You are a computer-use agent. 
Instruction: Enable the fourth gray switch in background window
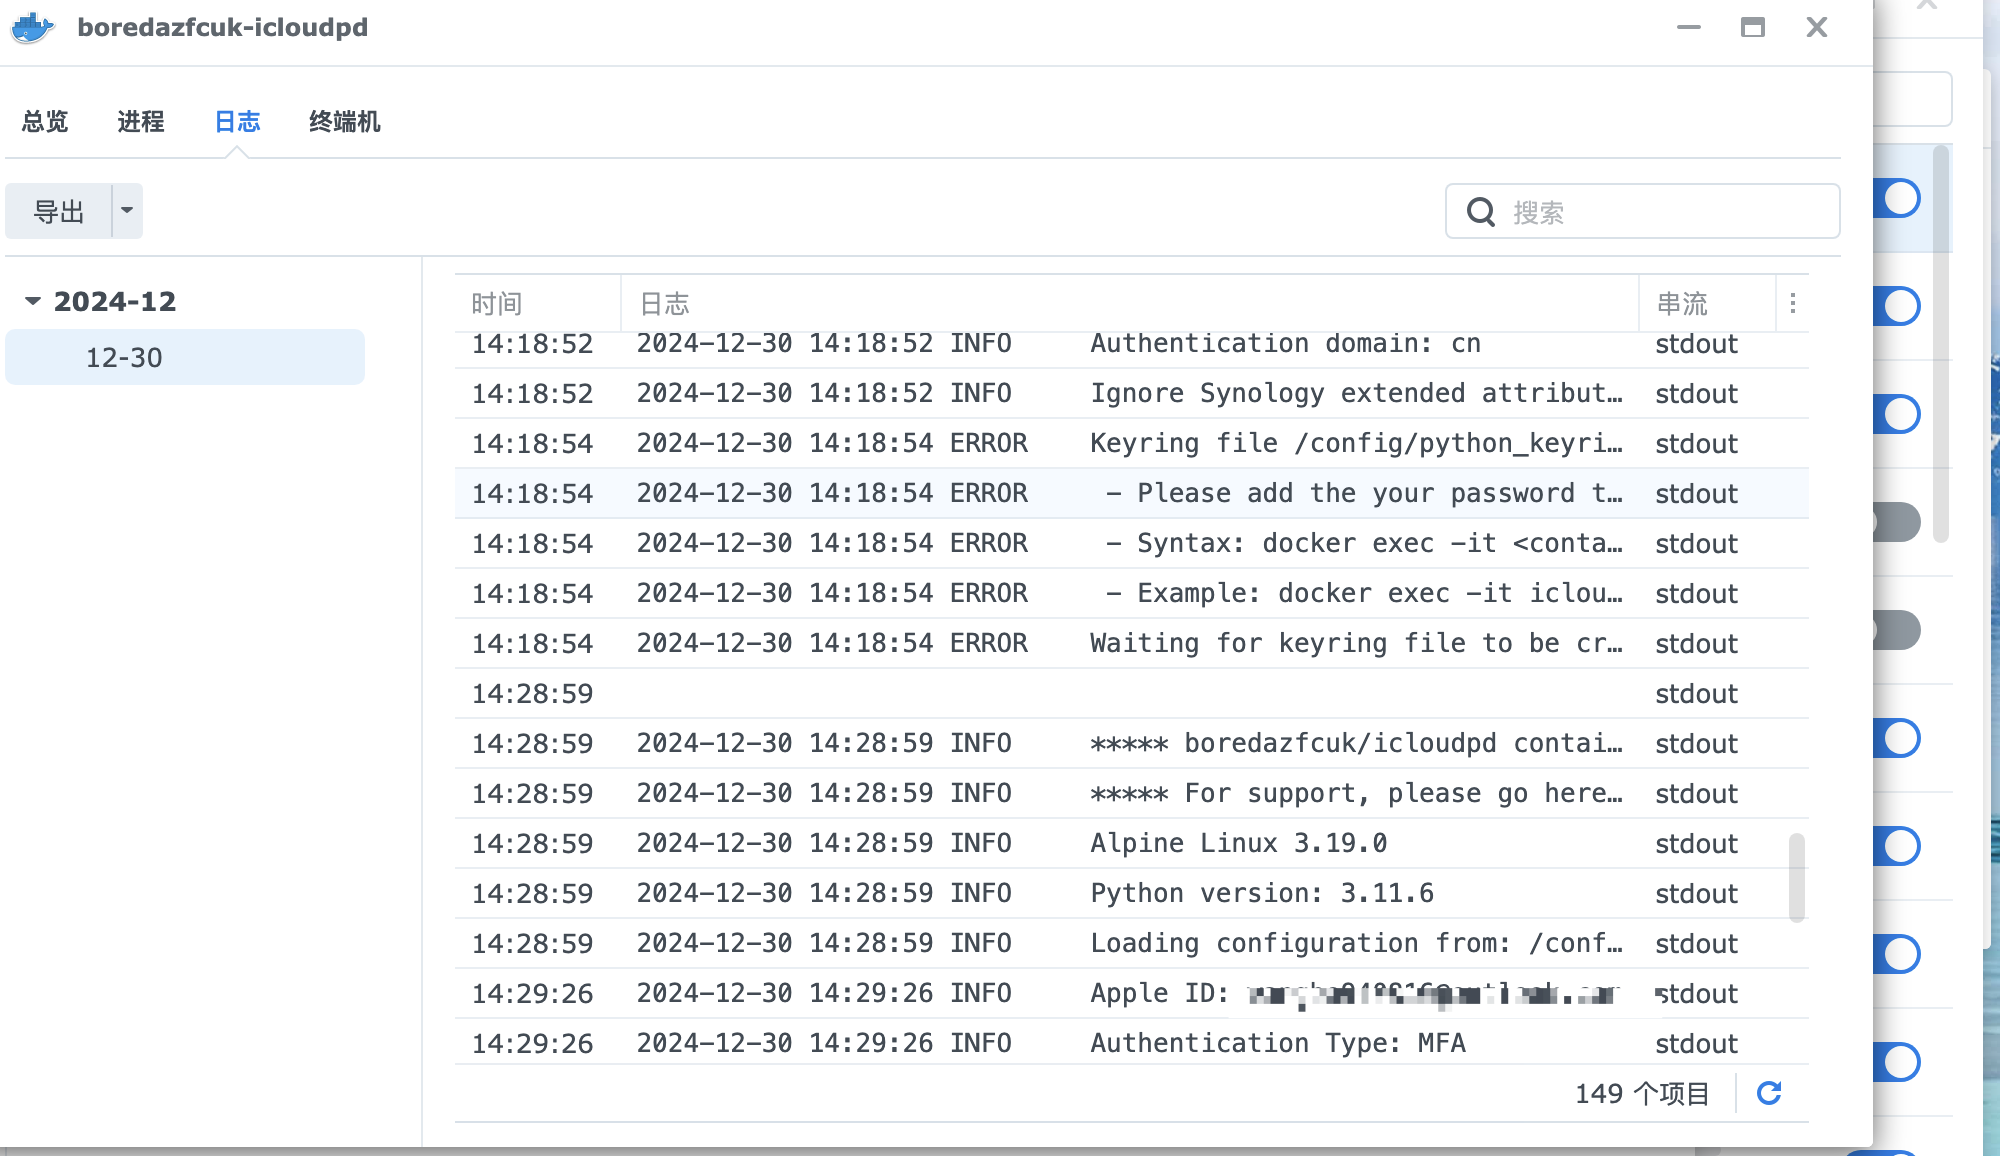pyautogui.click(x=1897, y=522)
